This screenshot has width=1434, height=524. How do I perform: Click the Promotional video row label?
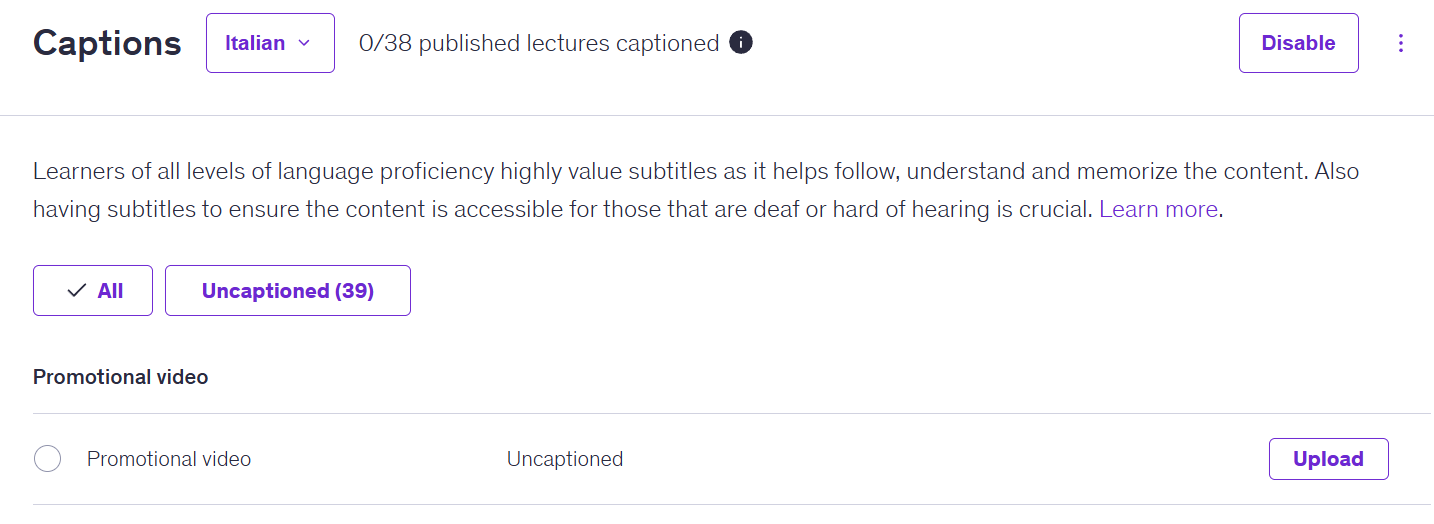[169, 459]
